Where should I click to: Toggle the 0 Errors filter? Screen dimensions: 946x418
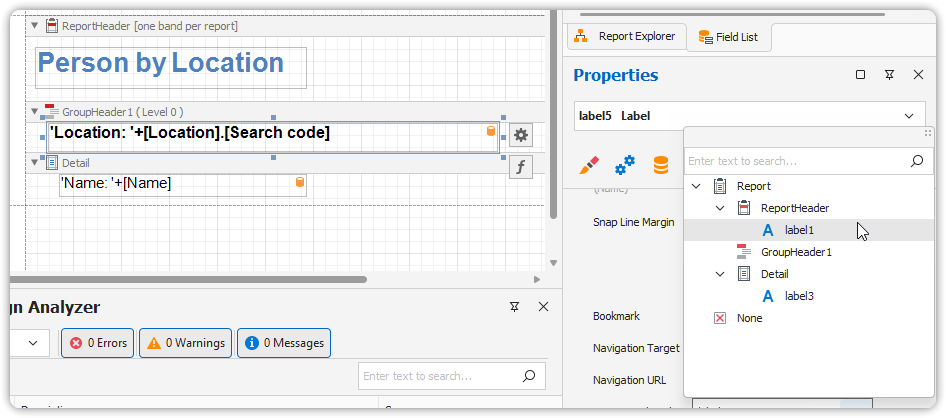98,343
